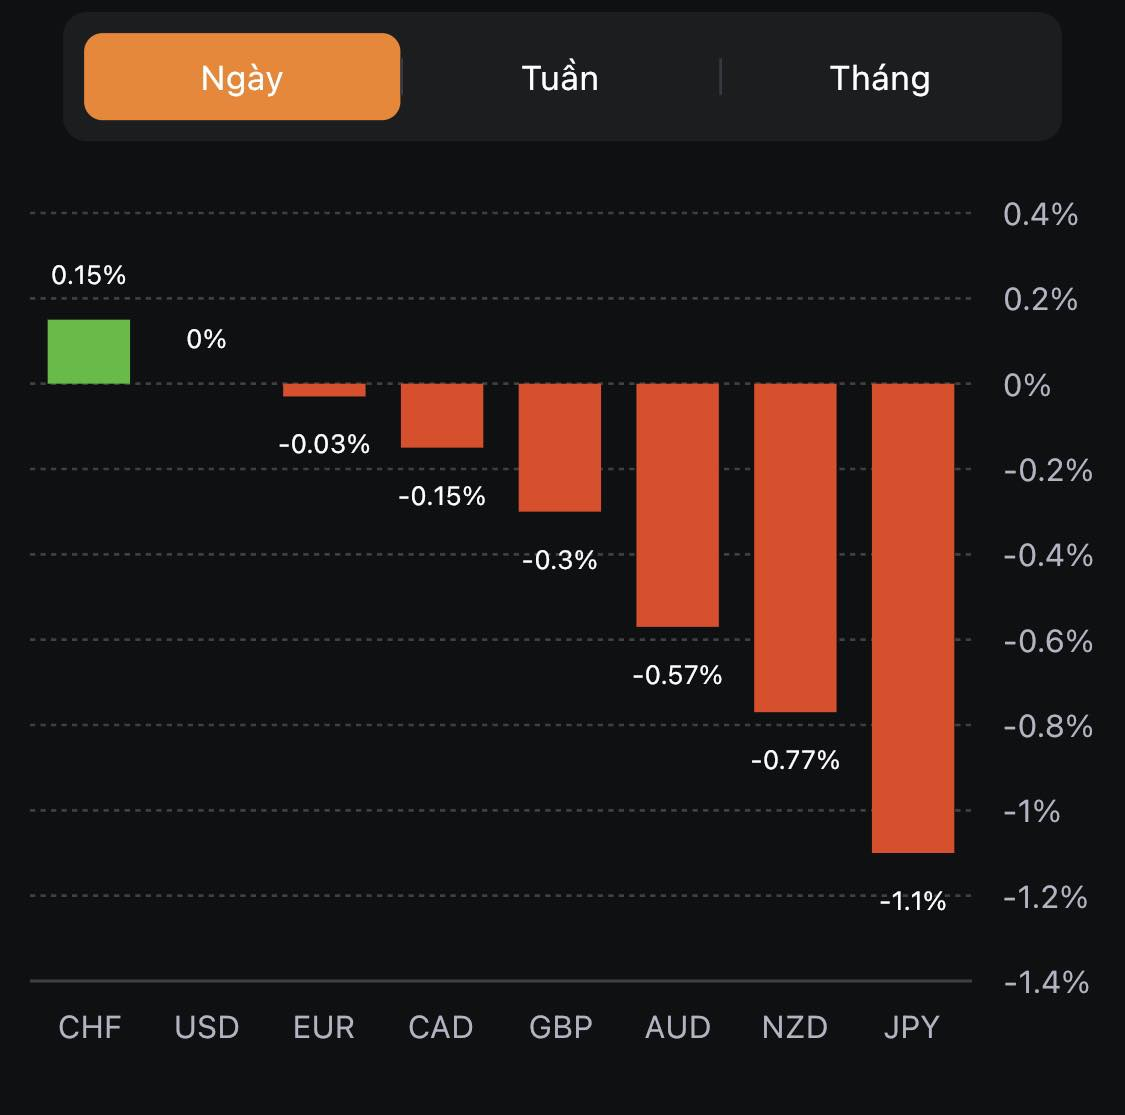Tap the GBP currency label
1125x1115 pixels.
click(560, 1027)
